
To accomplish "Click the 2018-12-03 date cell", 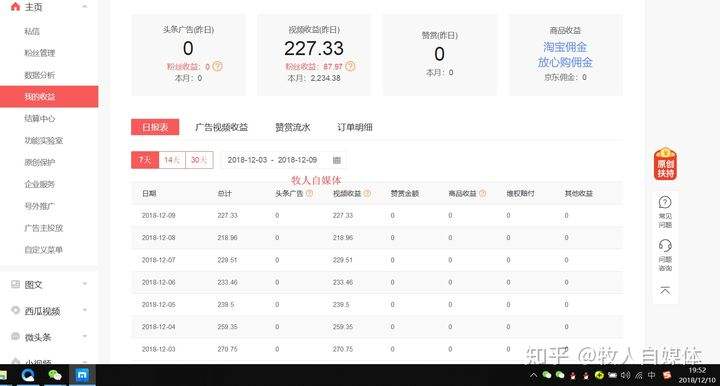I will (x=158, y=349).
